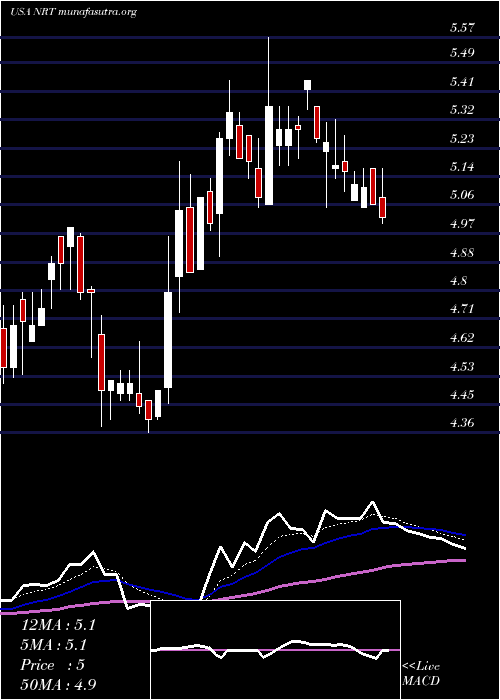This screenshot has height=700, width=500.
Task: Click the '<<Live MACD' label
Action: click(421, 674)
